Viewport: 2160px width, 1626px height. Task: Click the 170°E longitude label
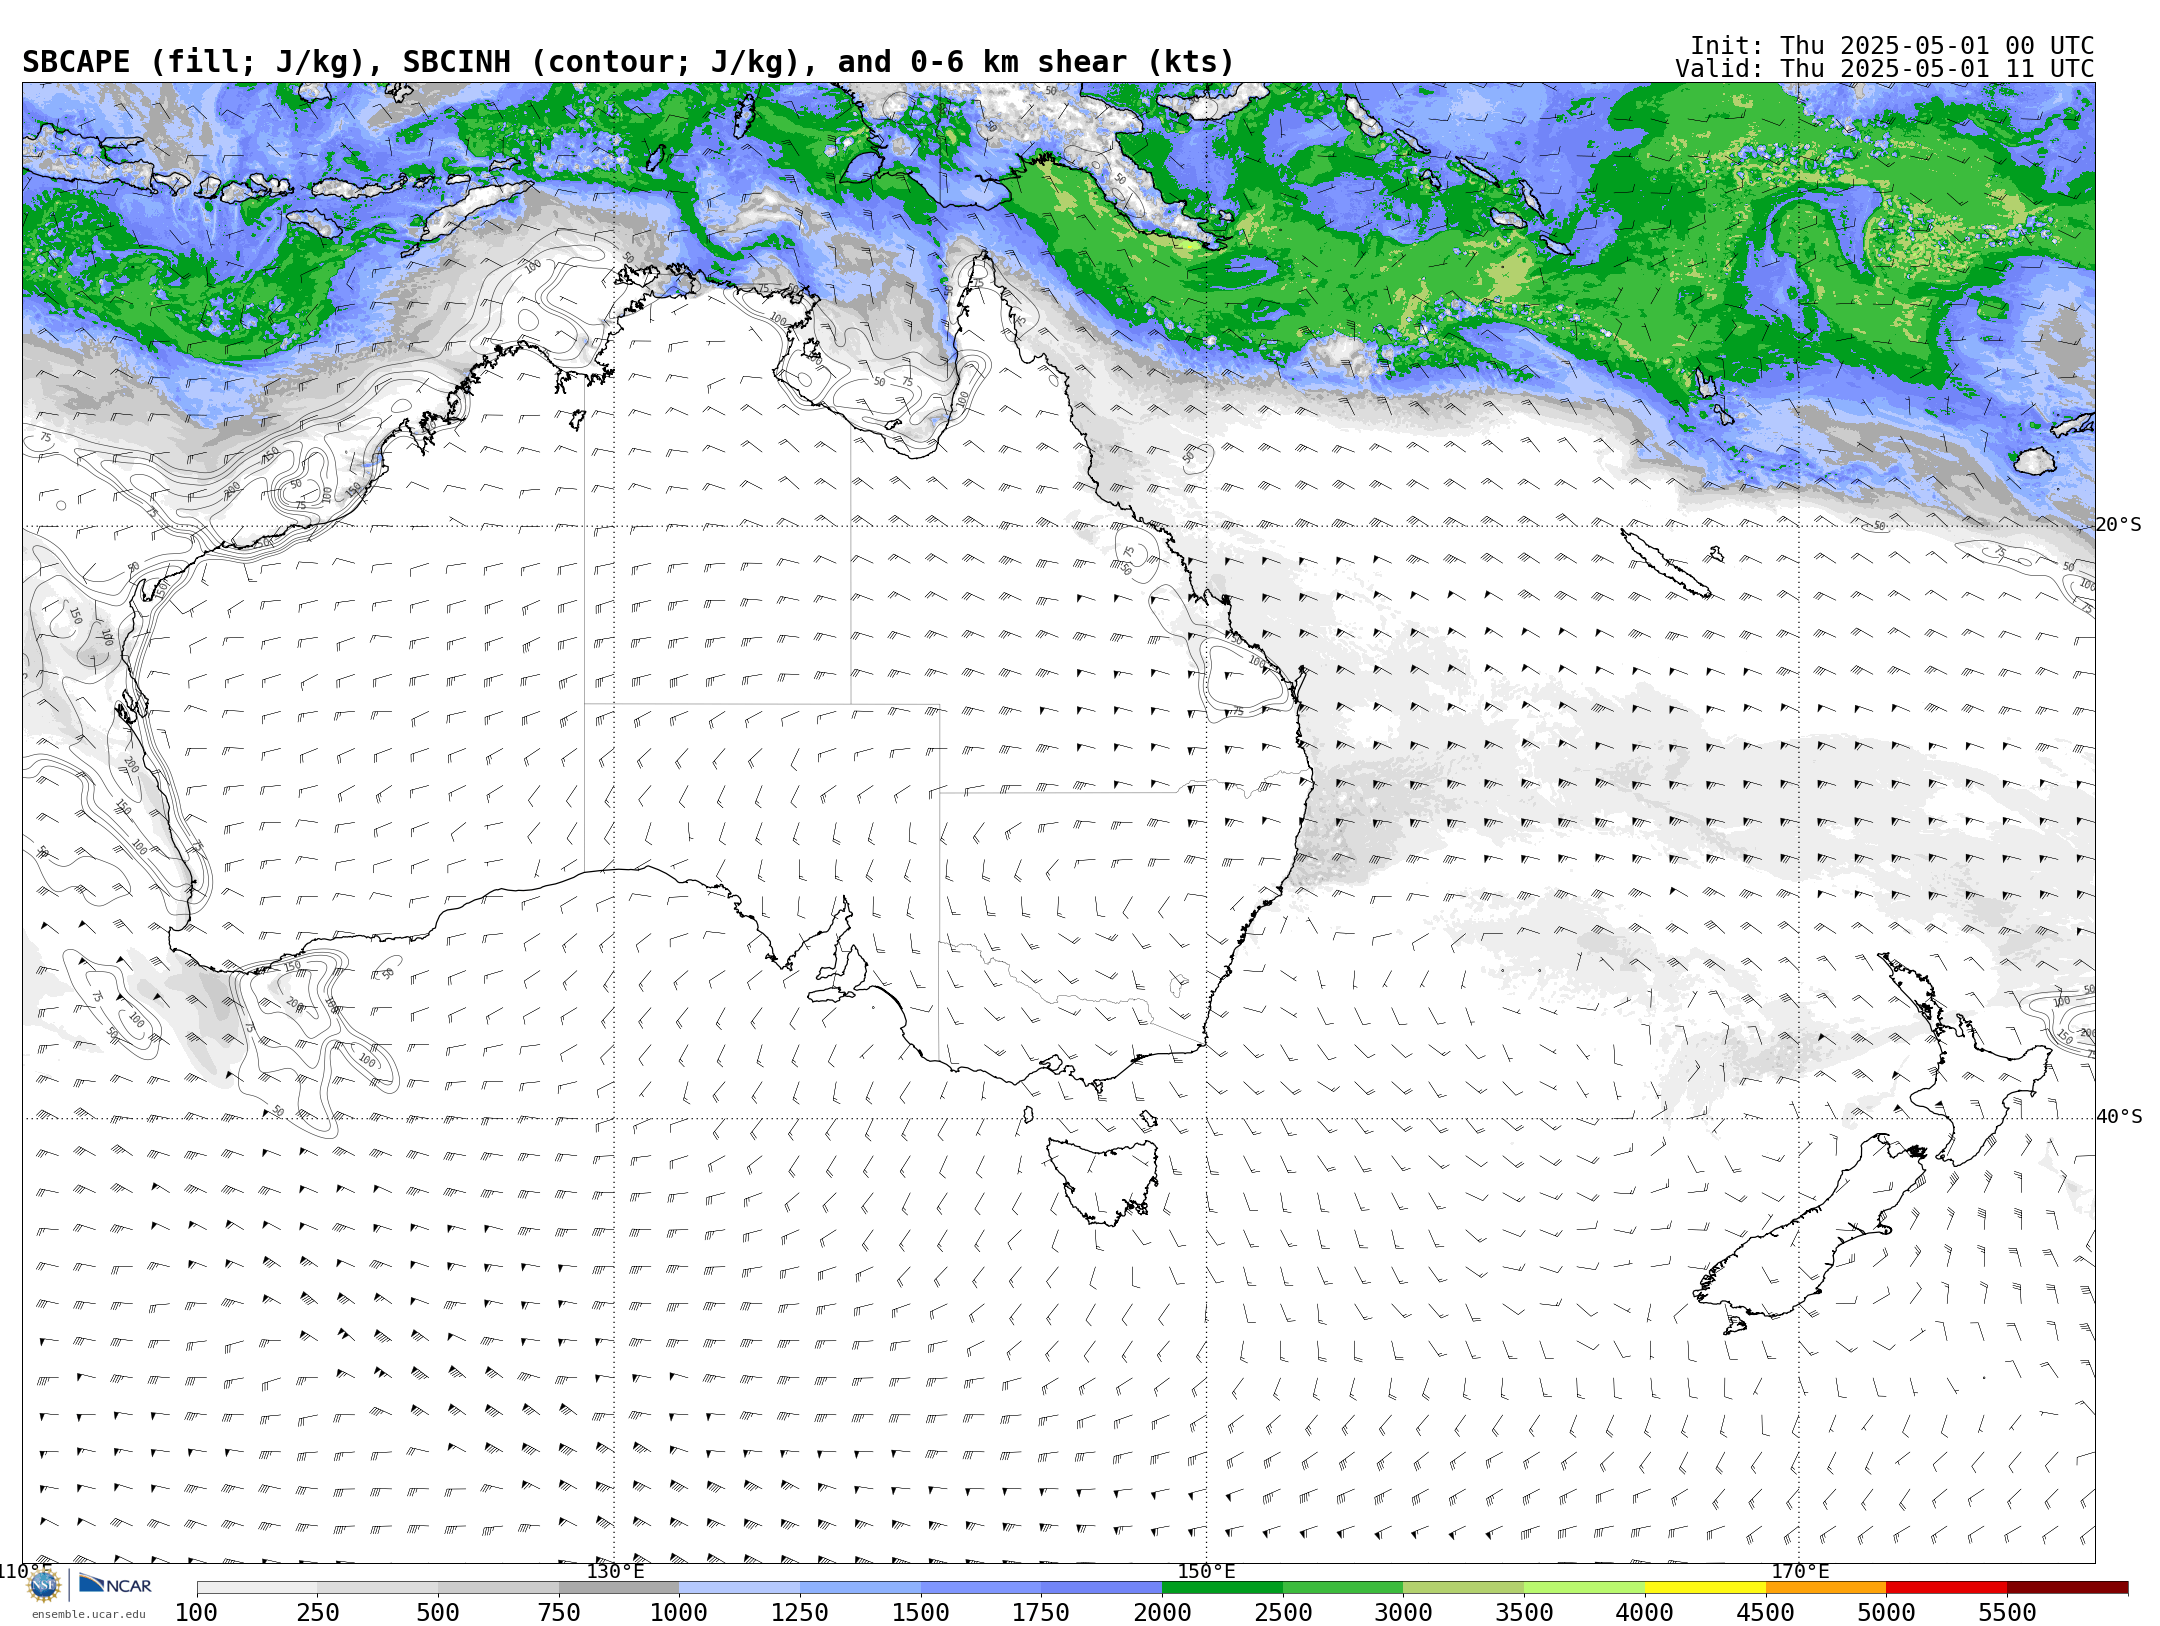pyautogui.click(x=1800, y=1571)
